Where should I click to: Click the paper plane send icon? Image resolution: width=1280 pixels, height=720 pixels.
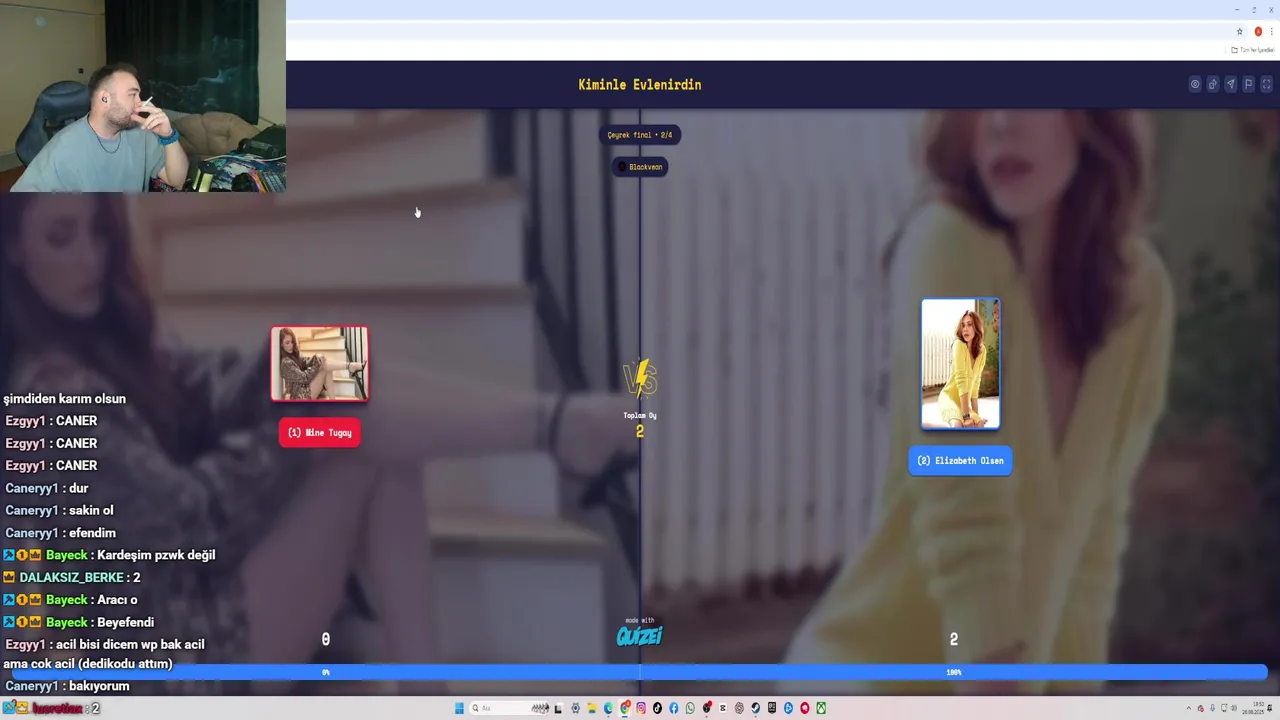[x=1230, y=84]
